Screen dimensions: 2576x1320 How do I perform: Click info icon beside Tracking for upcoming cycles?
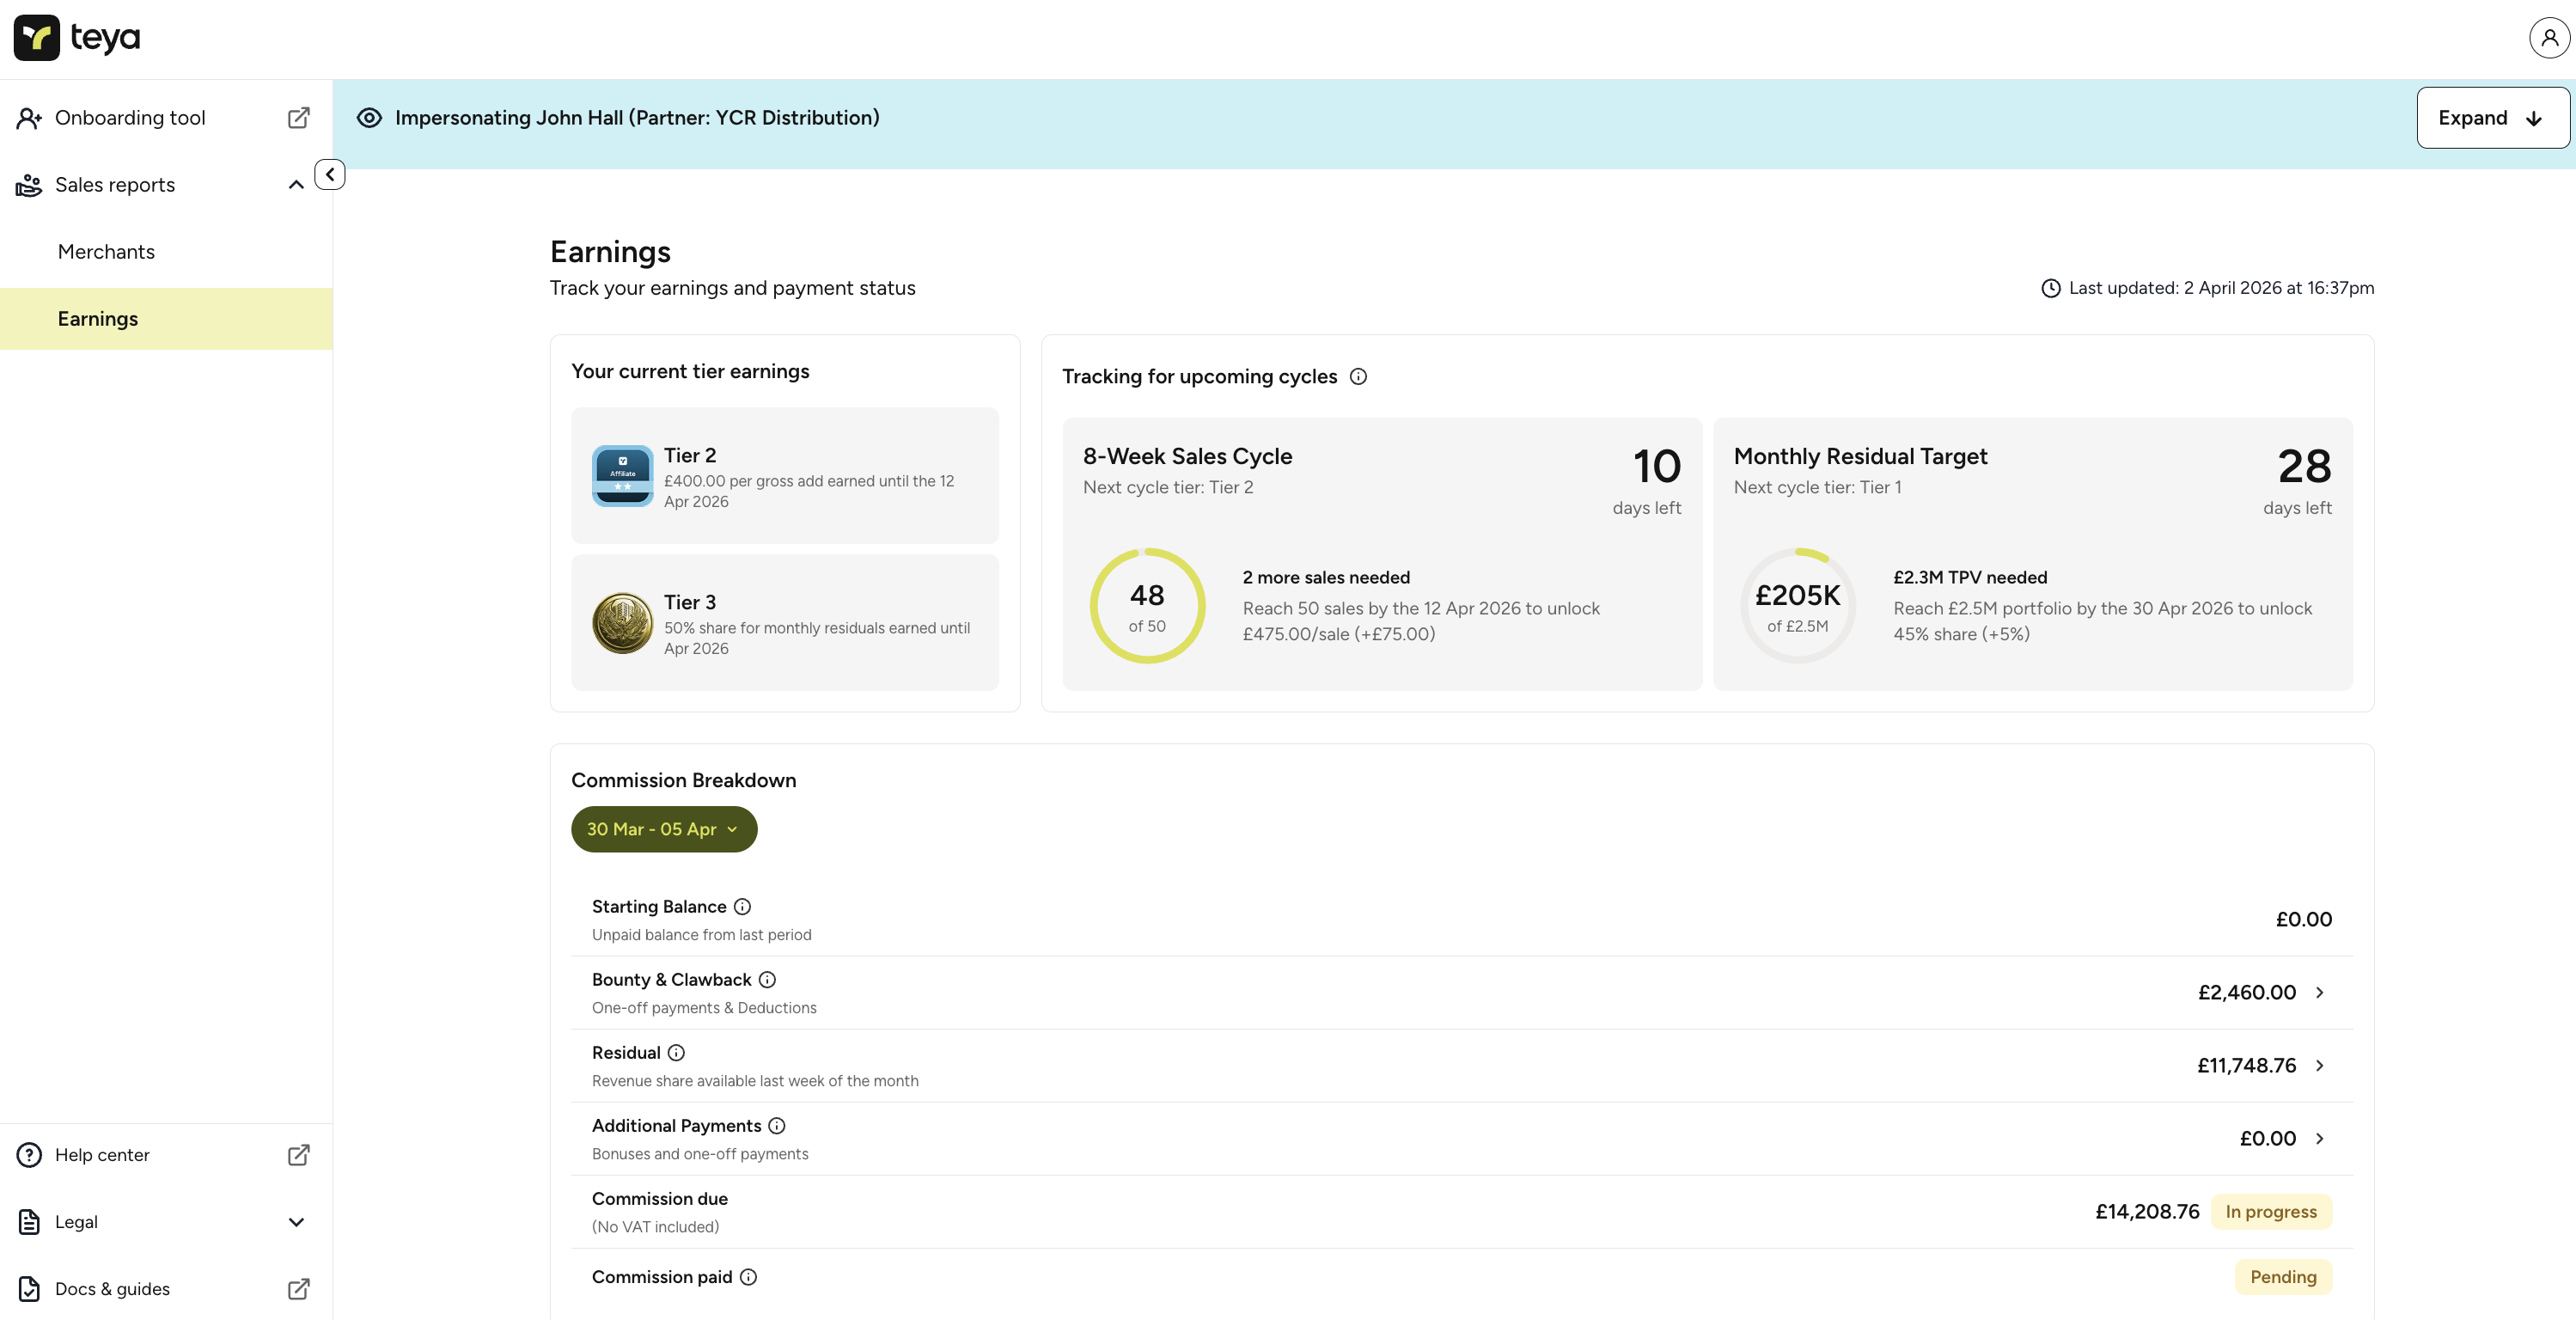point(1358,377)
